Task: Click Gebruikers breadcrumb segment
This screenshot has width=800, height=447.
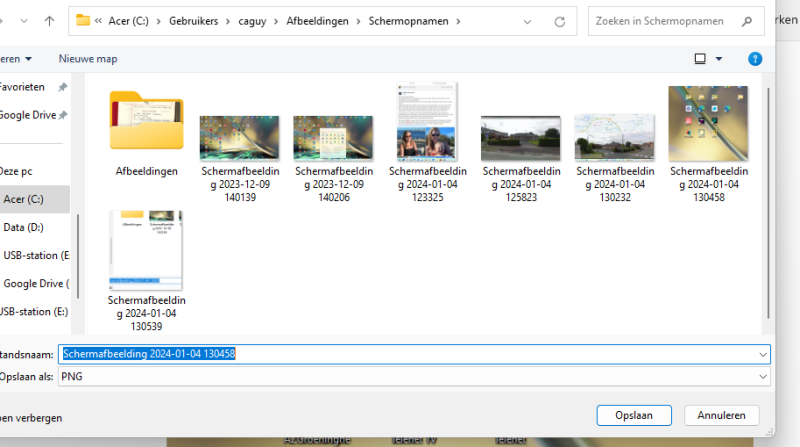Action: [x=193, y=21]
